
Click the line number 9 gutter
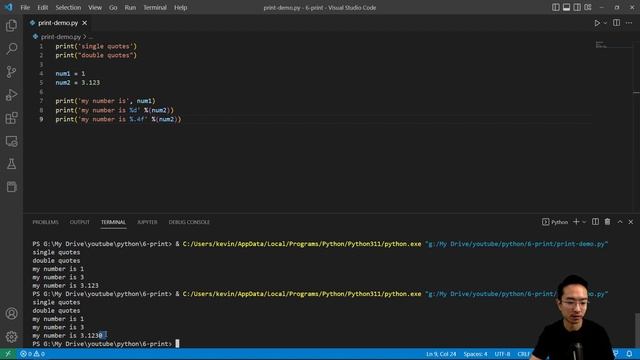click(41, 119)
